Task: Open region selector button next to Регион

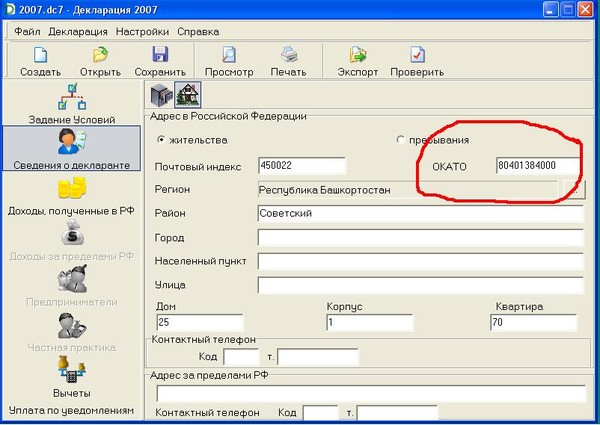Action: coord(572,189)
